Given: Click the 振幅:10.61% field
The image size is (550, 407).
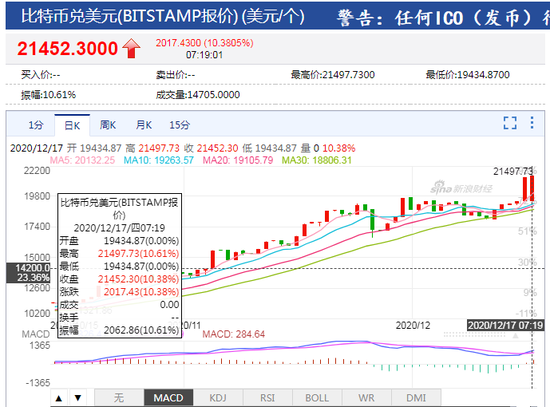Looking at the screenshot, I should [x=48, y=95].
